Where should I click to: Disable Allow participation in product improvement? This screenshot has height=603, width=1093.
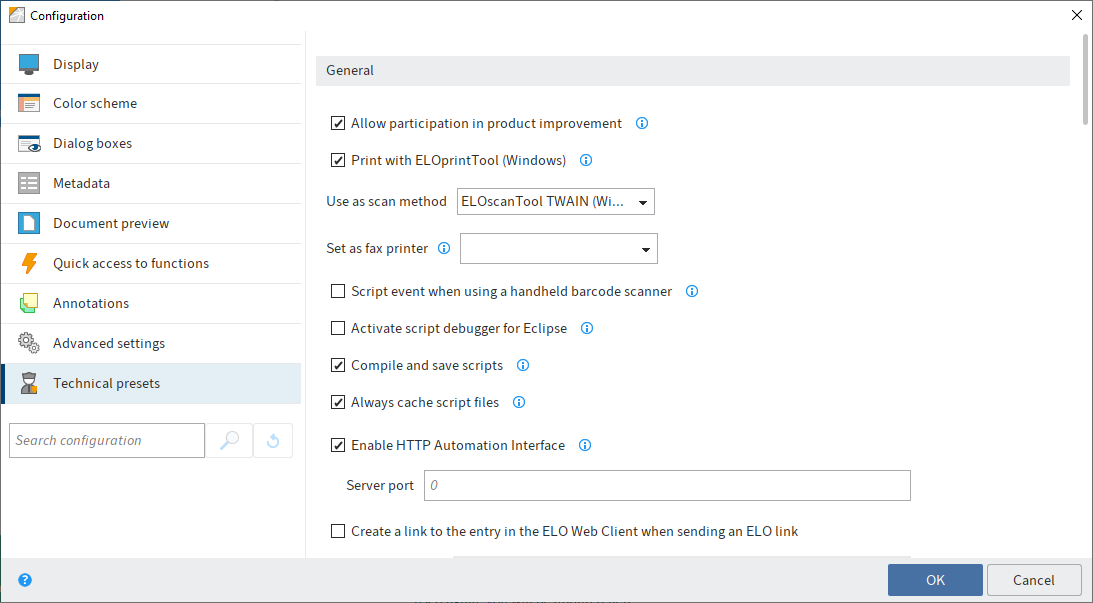pos(338,124)
